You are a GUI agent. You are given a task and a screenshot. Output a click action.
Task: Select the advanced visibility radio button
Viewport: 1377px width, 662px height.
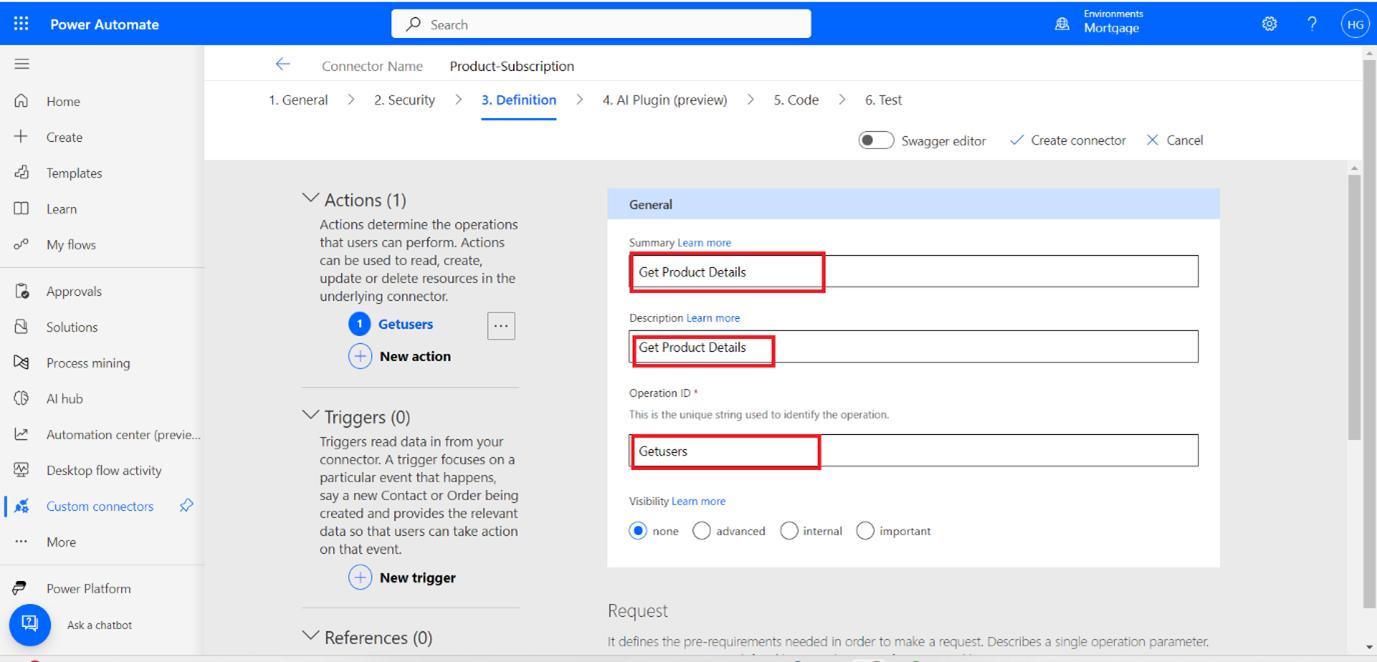702,531
